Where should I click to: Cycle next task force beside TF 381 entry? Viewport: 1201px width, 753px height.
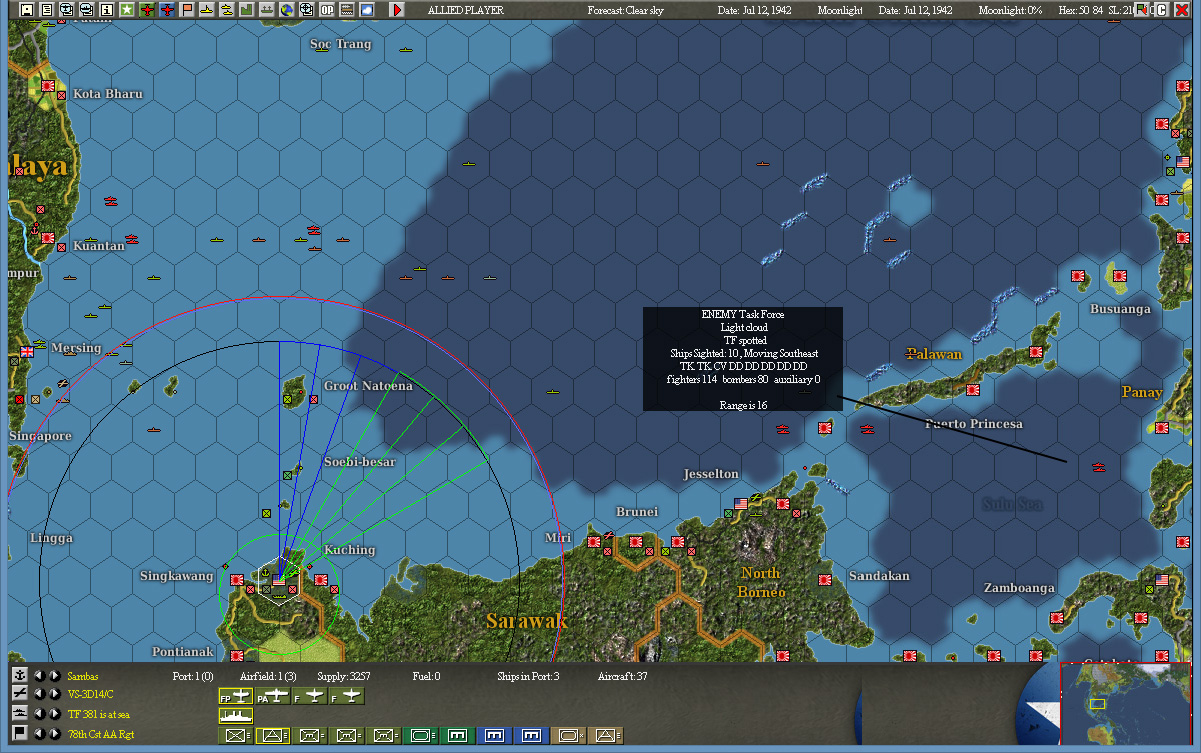(54, 714)
